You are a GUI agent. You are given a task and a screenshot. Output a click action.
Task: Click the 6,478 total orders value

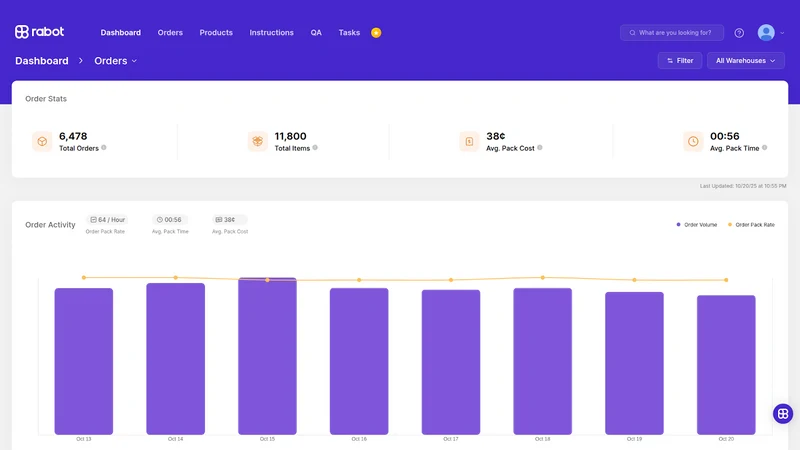pos(73,136)
